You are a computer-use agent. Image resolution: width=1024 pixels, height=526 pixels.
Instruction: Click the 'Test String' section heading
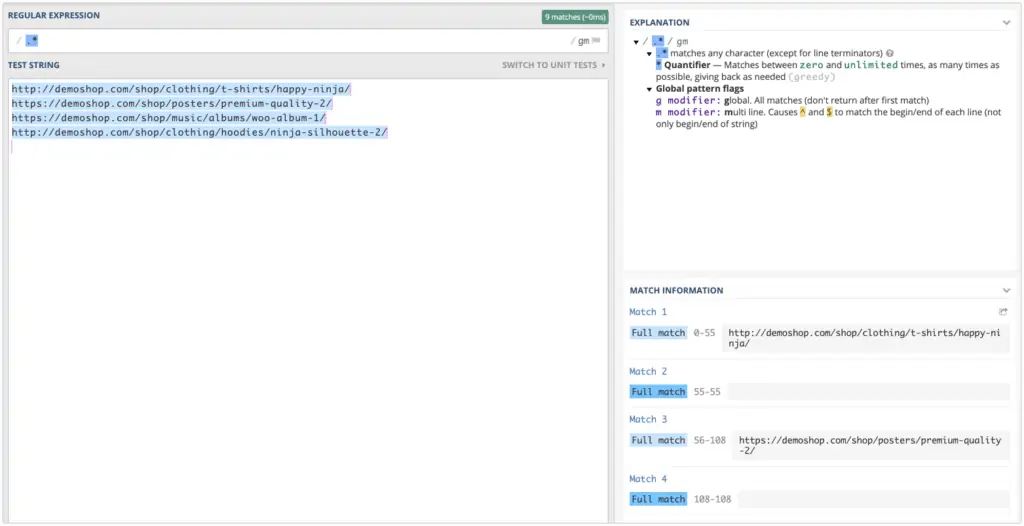tap(34, 65)
